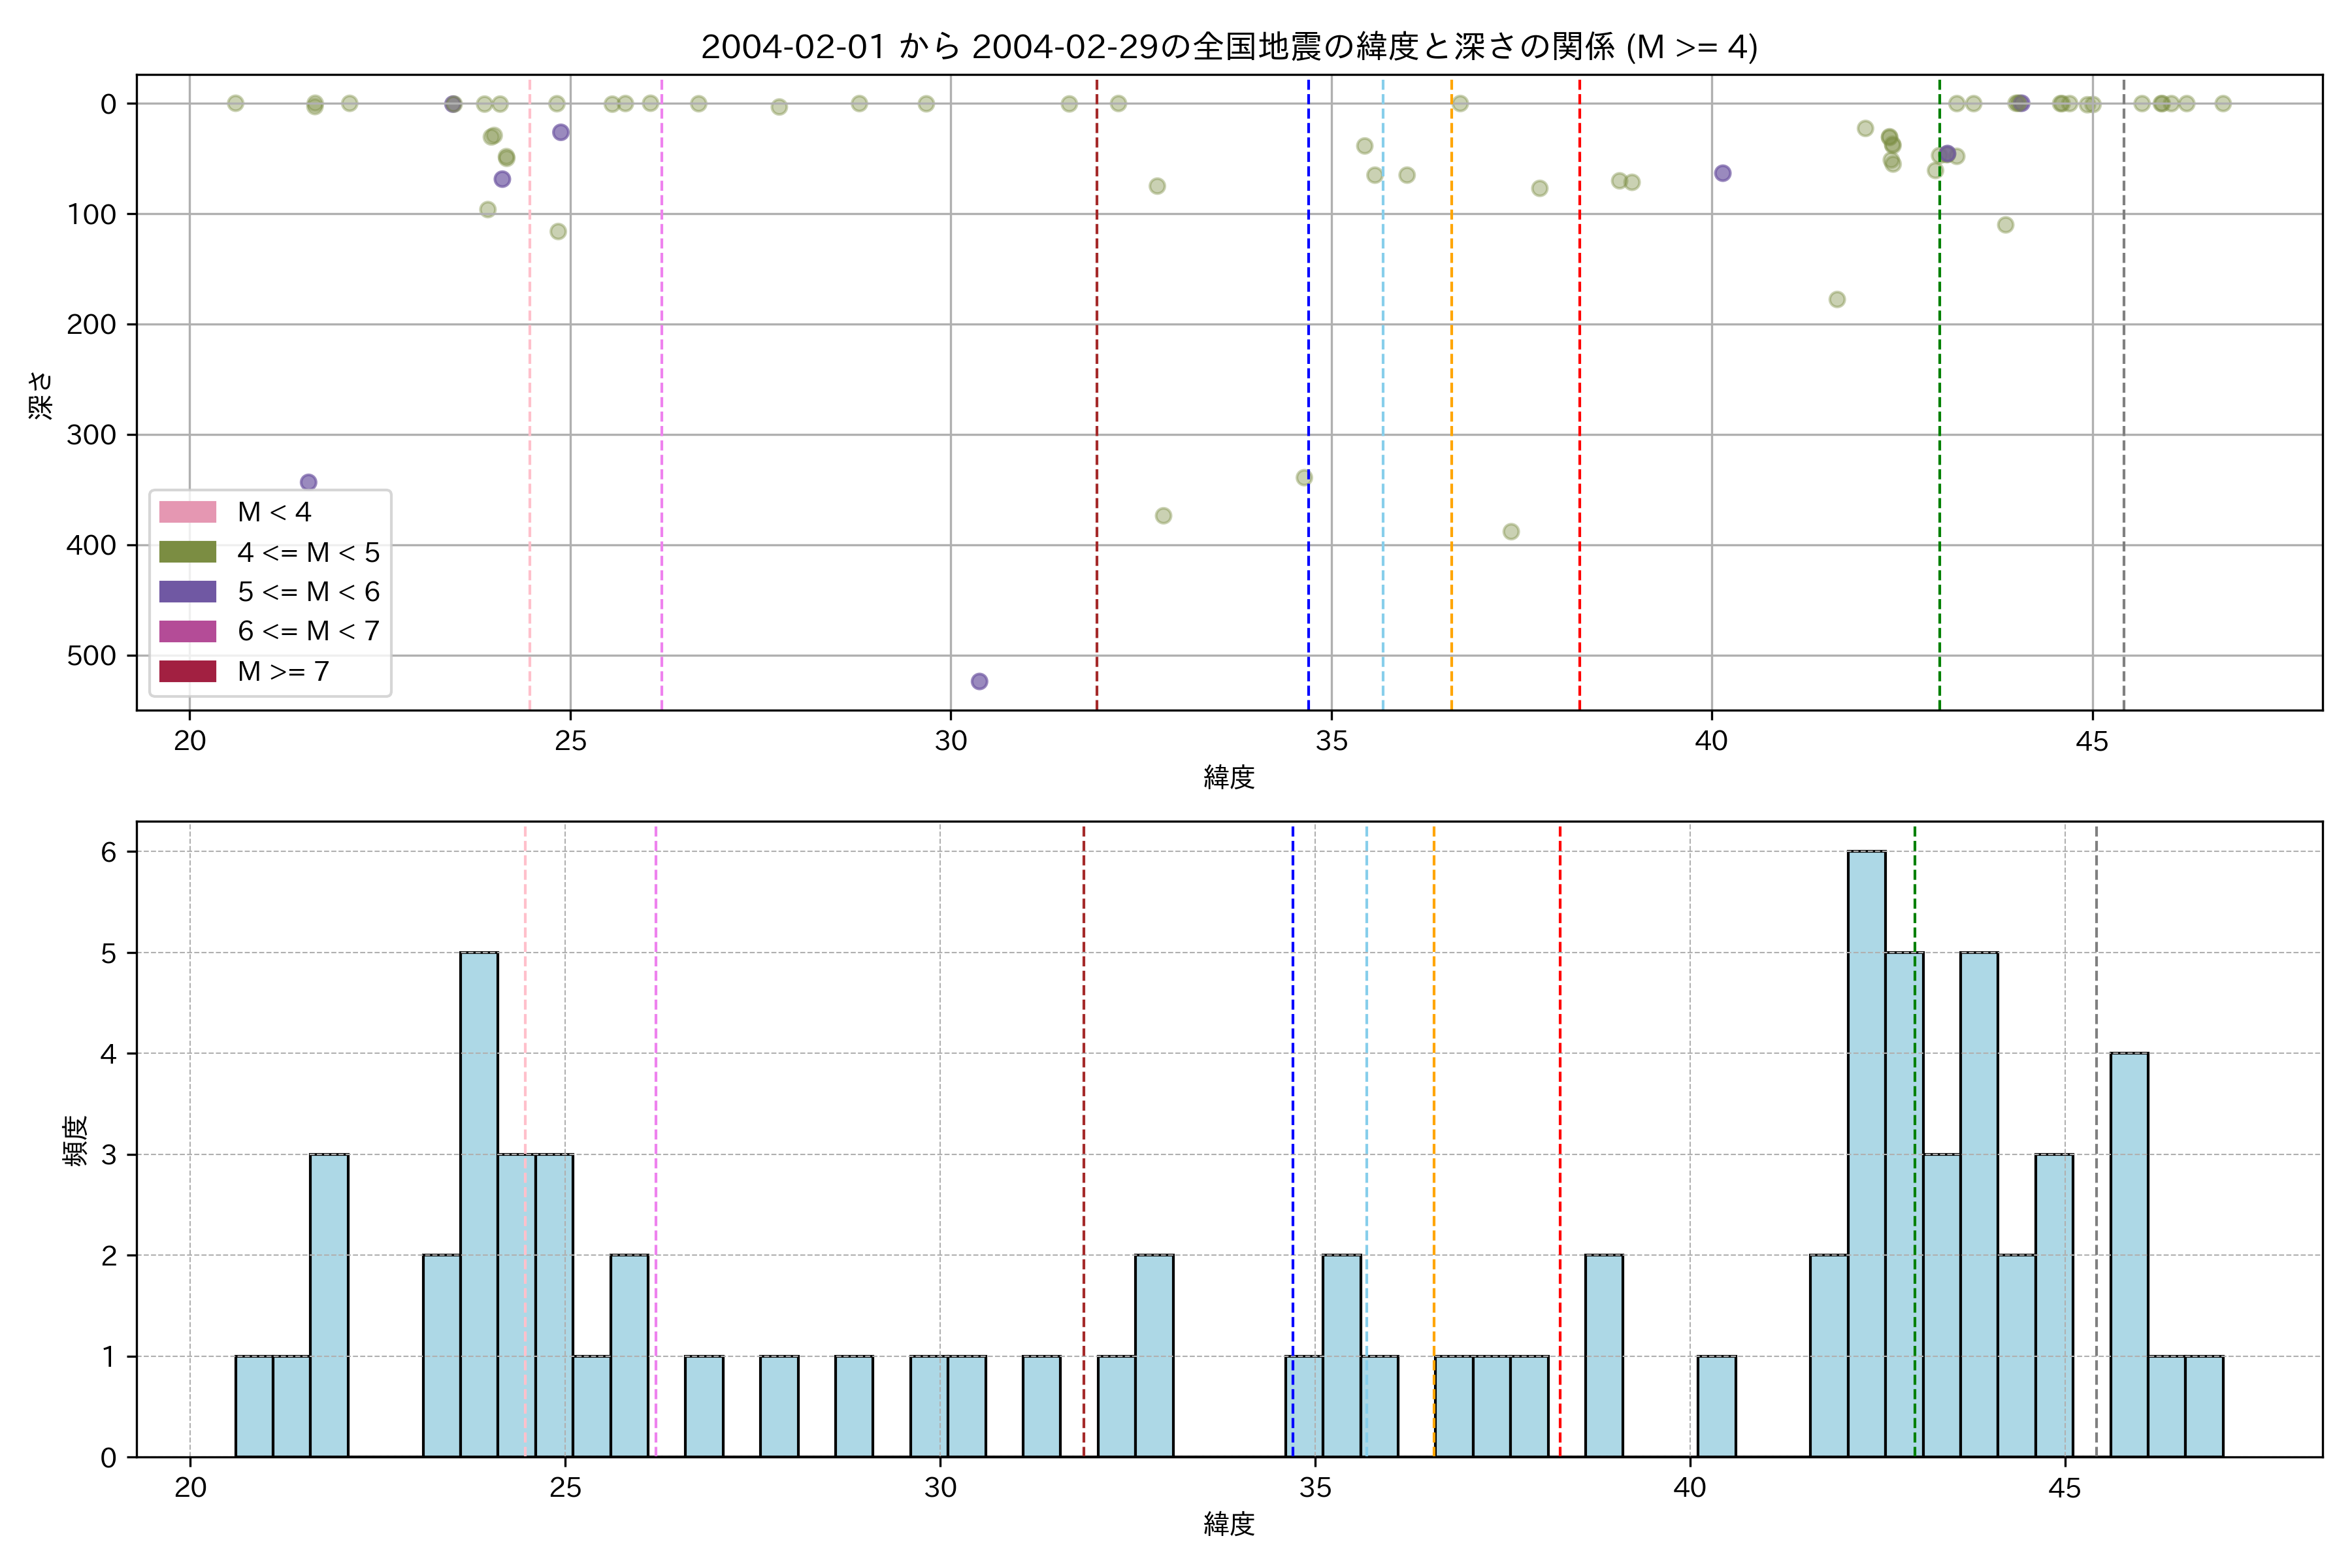Click the pink M < 4 legend swatch
The image size is (2352, 1568).
pyautogui.click(x=187, y=512)
